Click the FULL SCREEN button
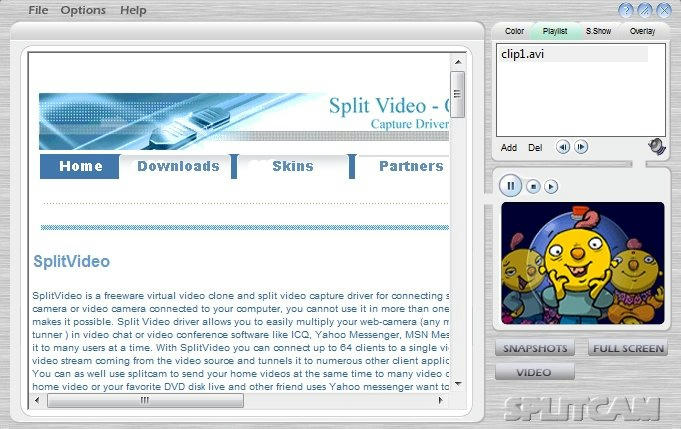681x429 pixels. coord(628,348)
